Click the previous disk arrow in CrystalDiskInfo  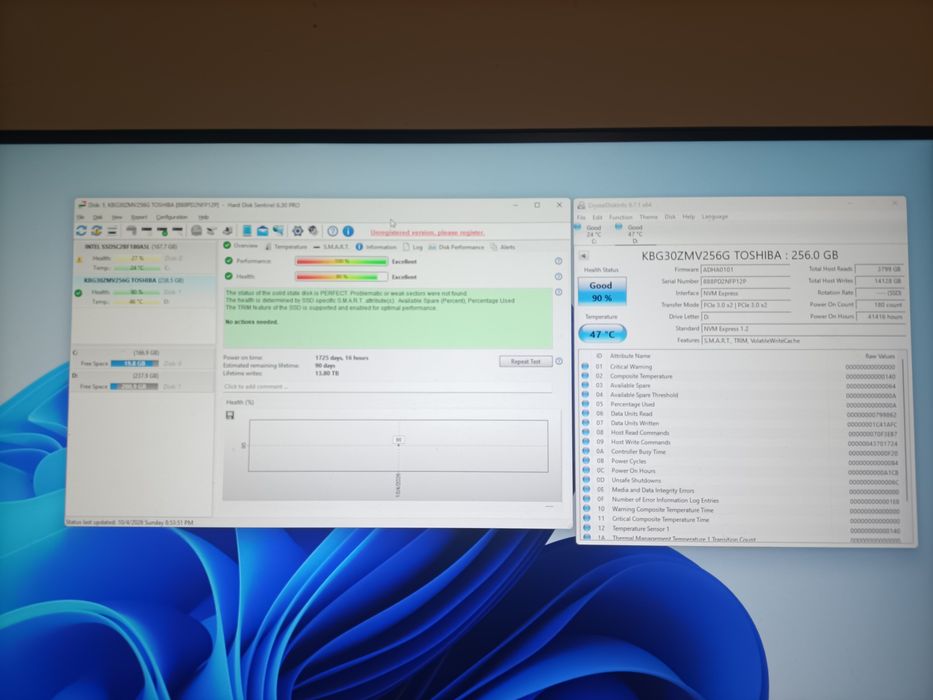click(584, 255)
